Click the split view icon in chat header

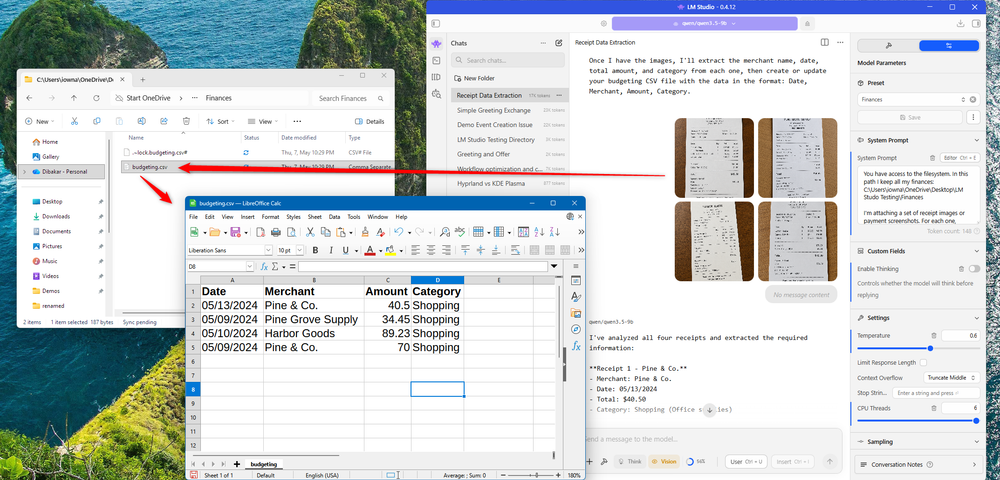tap(825, 42)
